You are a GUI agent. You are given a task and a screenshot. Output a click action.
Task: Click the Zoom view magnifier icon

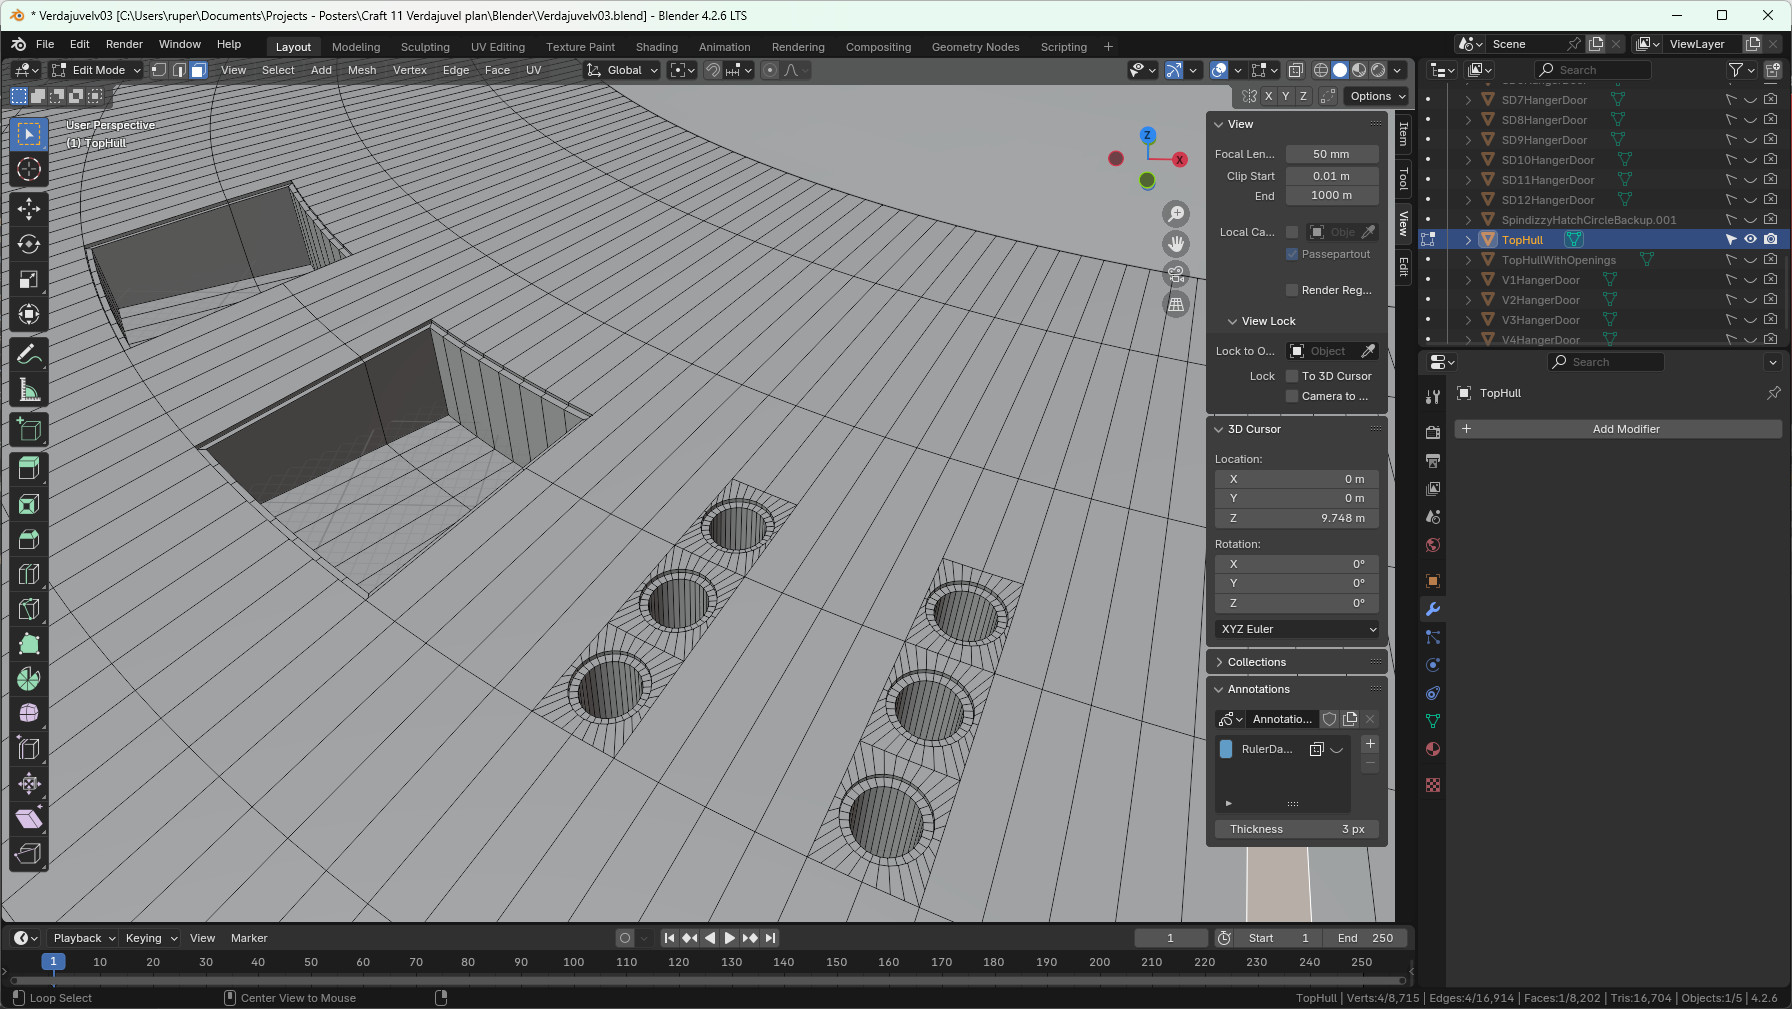1176,214
